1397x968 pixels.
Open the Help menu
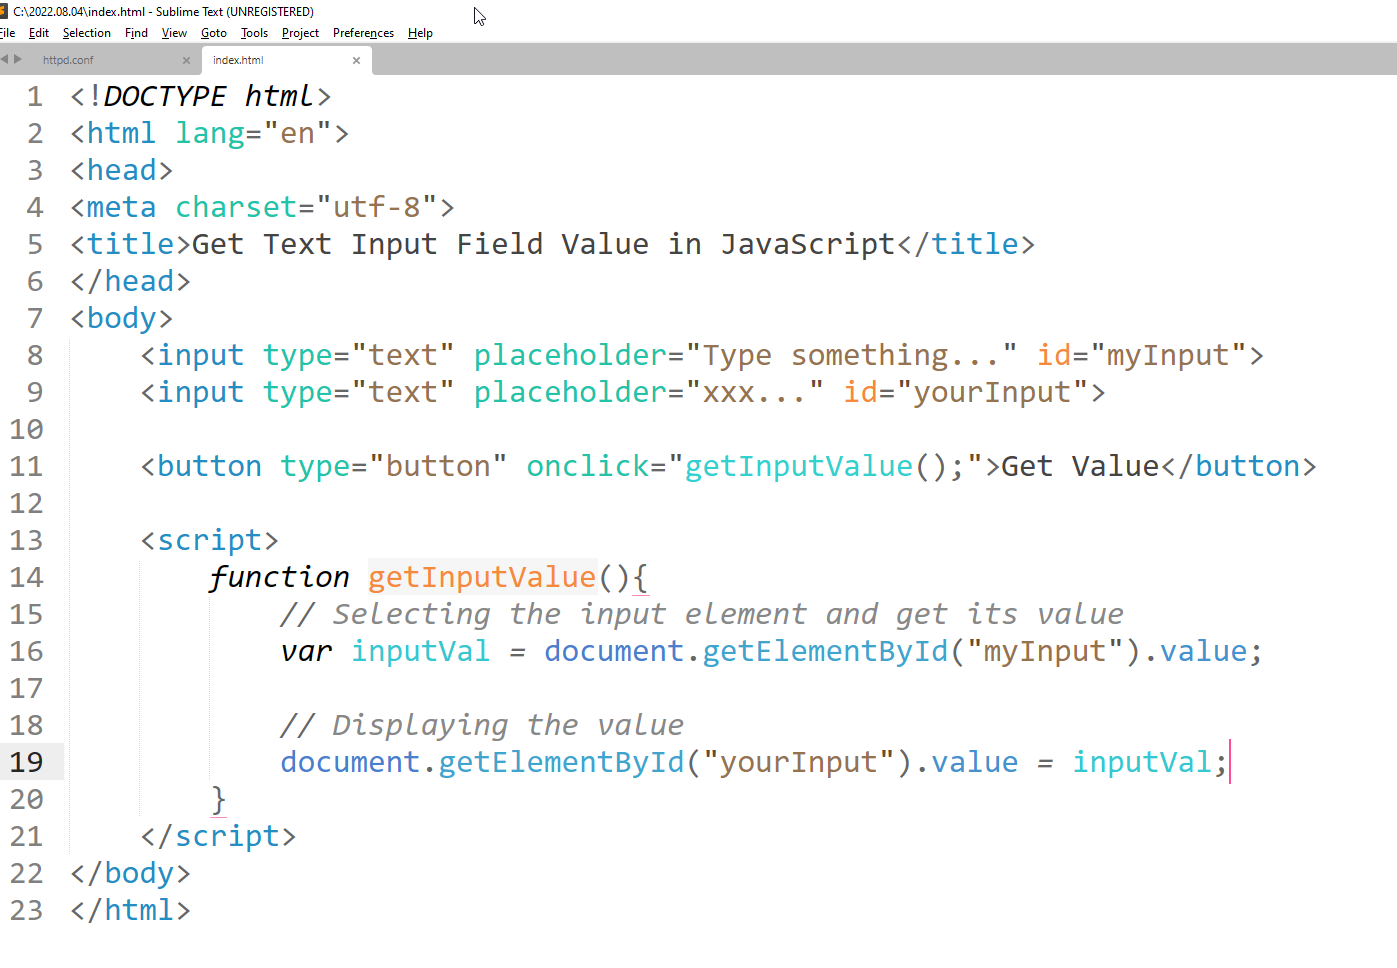[x=420, y=33]
